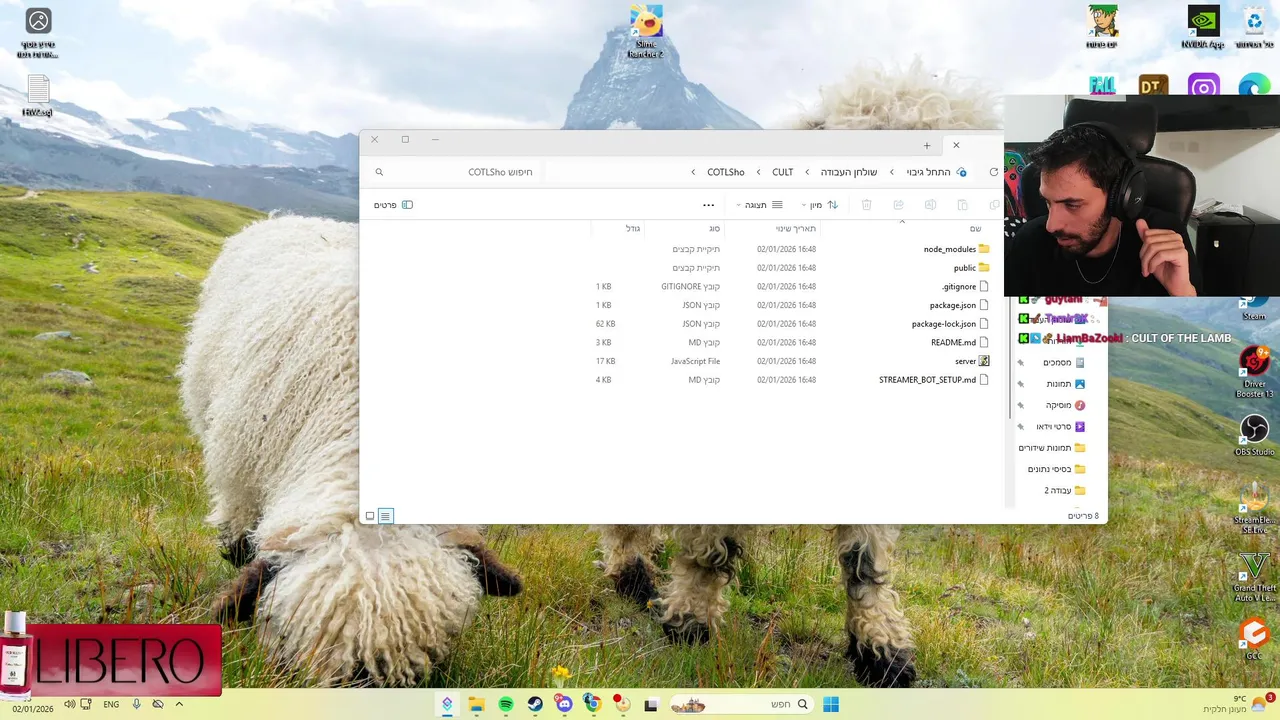
Task: Select the STREAMER_BOT_SETUP.md file icon
Action: pos(984,380)
